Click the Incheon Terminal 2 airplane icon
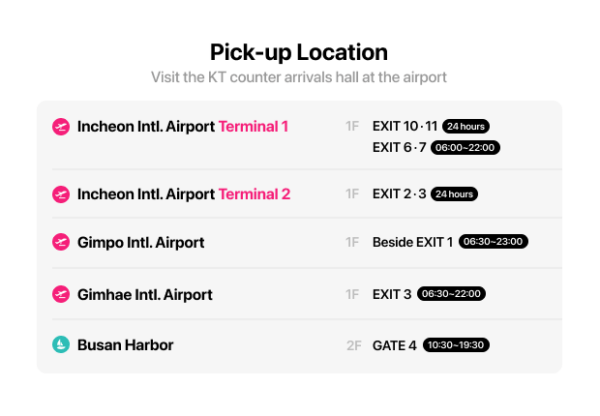 [61, 194]
